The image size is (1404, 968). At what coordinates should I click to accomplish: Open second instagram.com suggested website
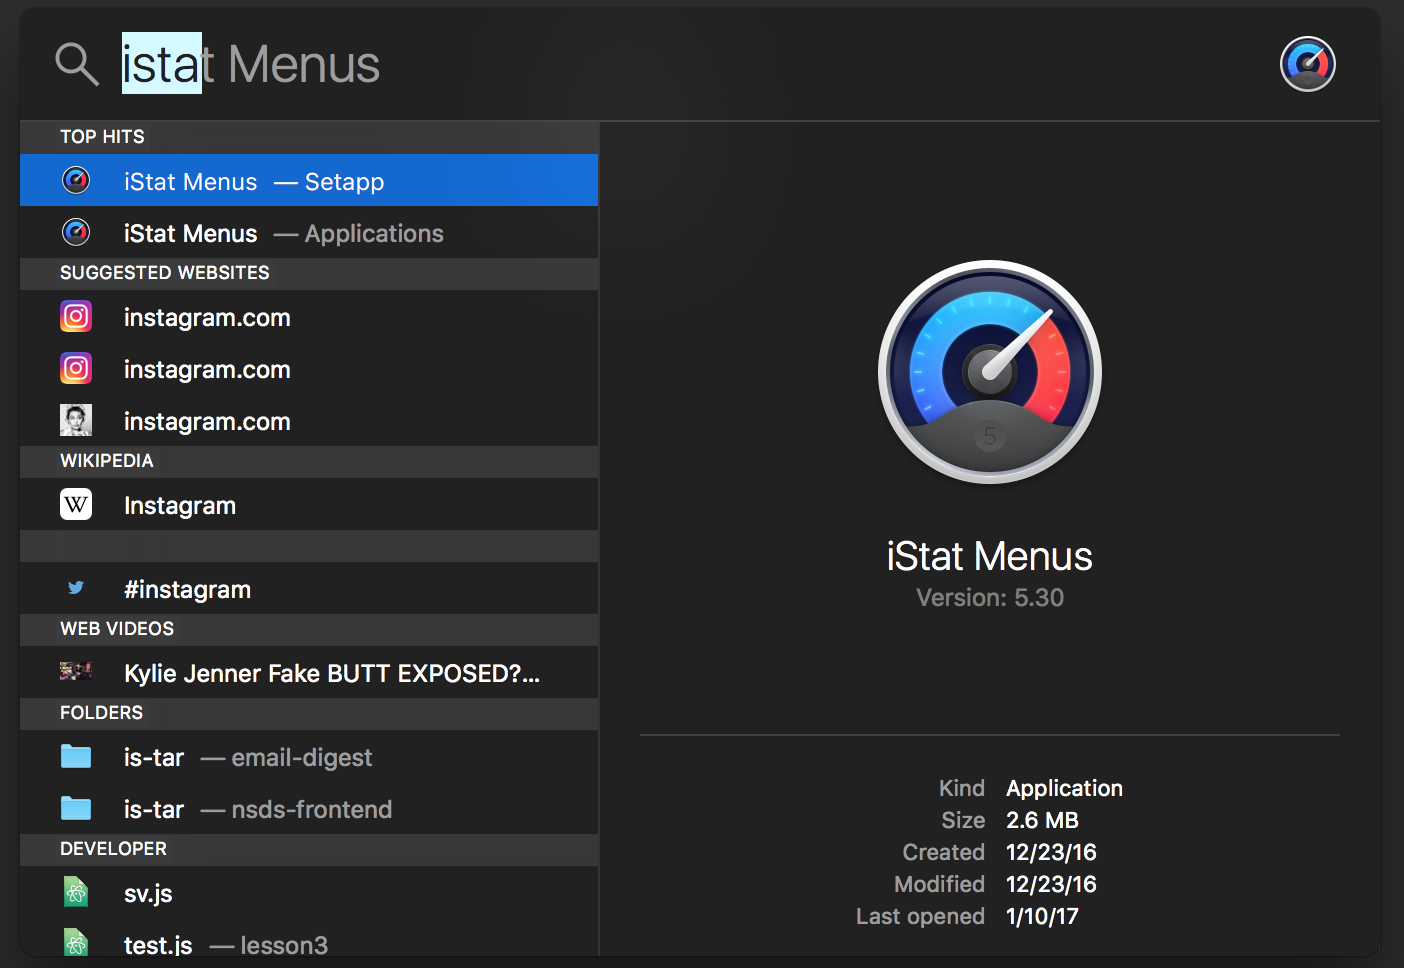pyautogui.click(x=308, y=369)
